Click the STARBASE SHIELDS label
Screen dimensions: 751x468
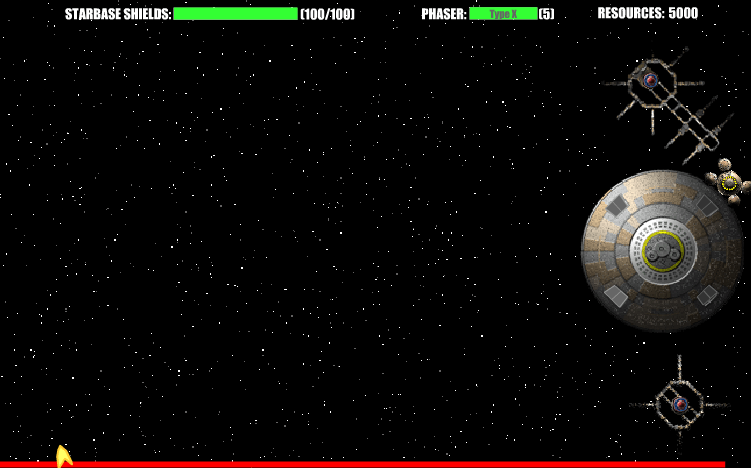[x=118, y=14]
